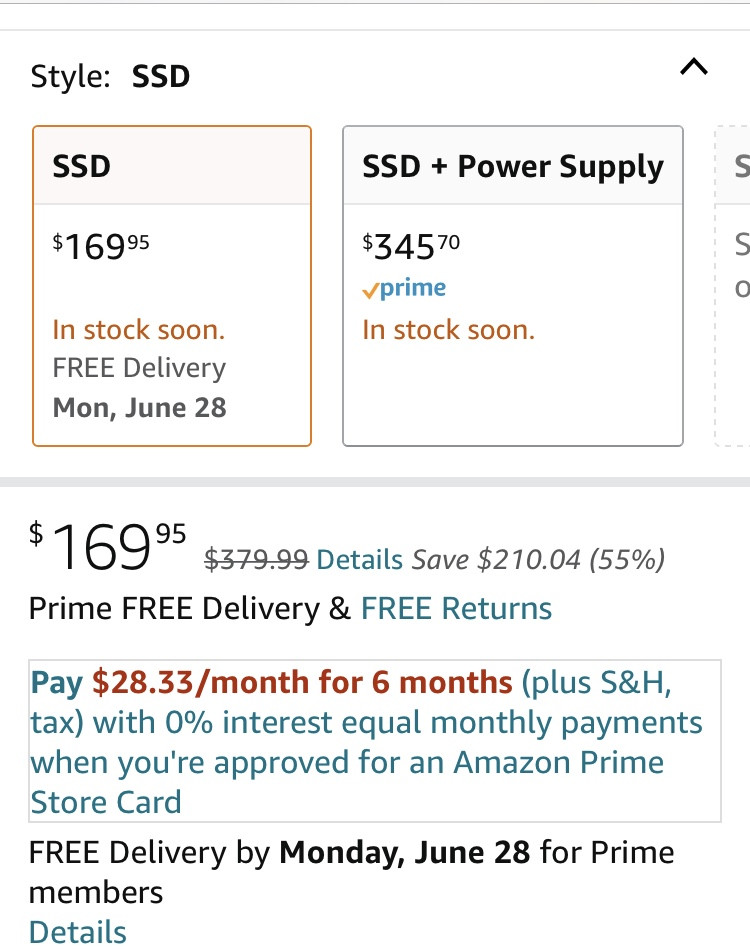Click the strikethrough $379.99 list price
Image resolution: width=750 pixels, height=949 pixels.
pyautogui.click(x=257, y=560)
